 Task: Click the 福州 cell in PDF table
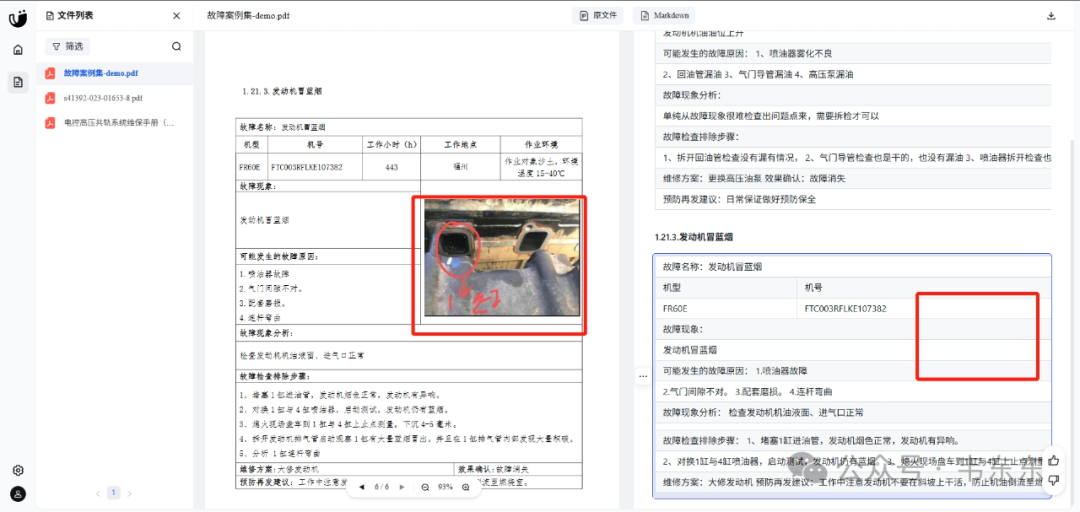pos(461,166)
